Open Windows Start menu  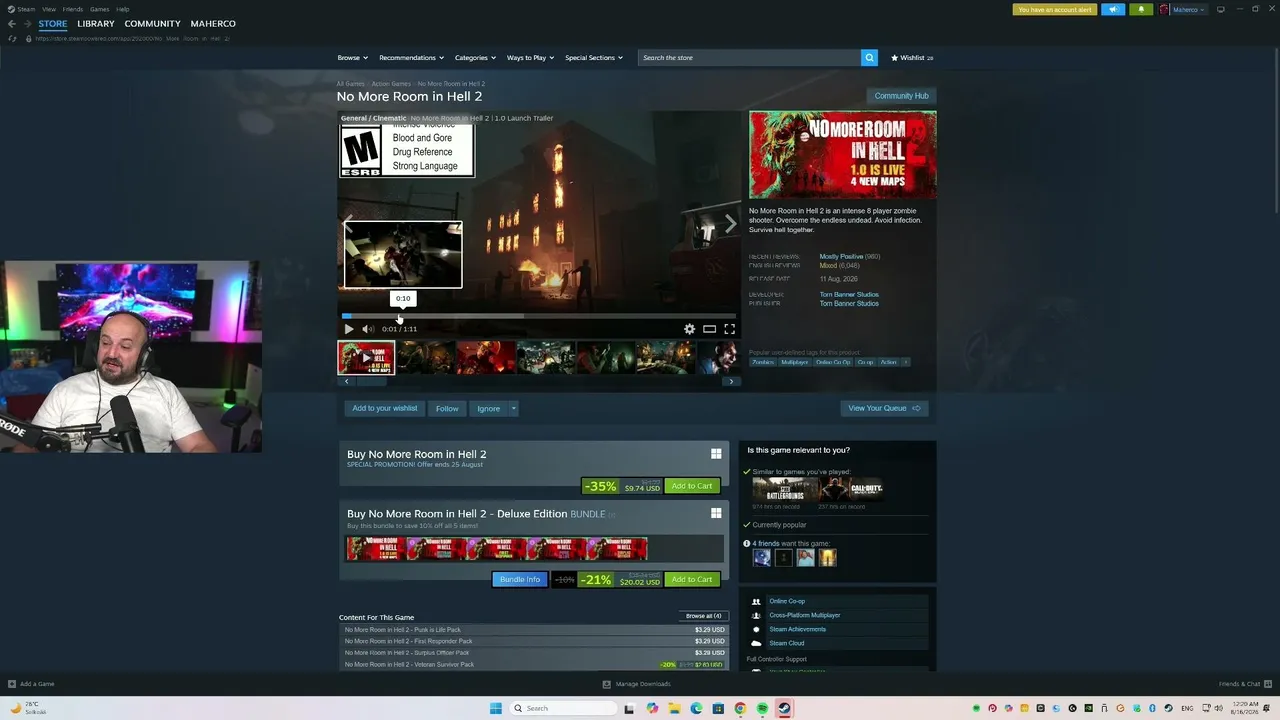coord(495,709)
